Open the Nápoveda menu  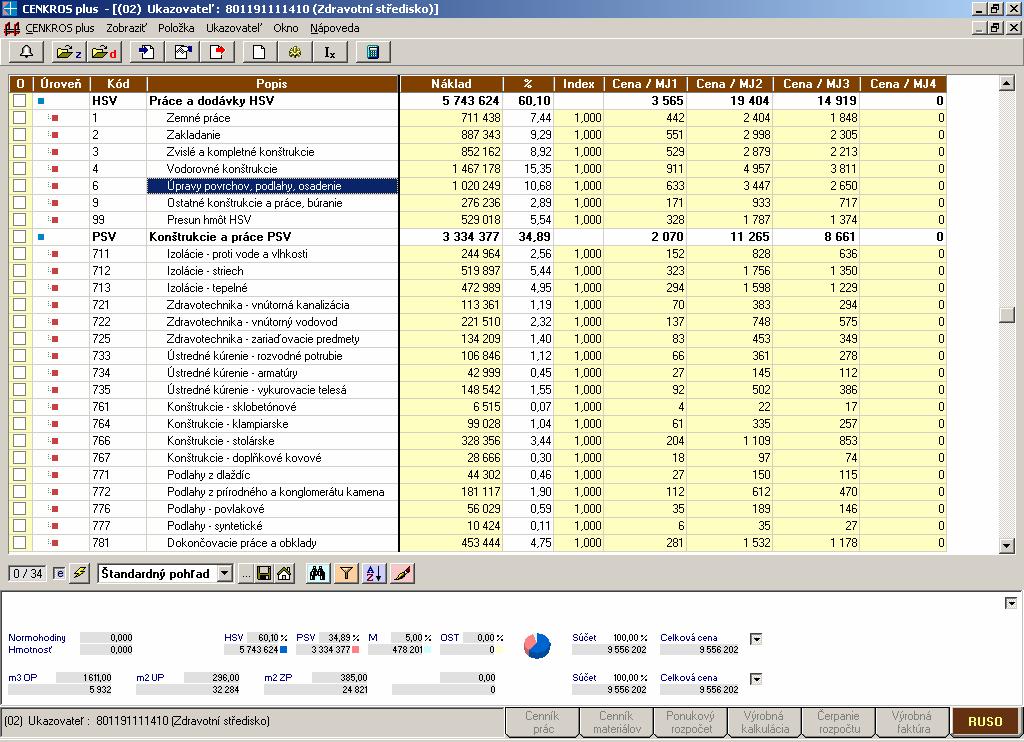(334, 28)
